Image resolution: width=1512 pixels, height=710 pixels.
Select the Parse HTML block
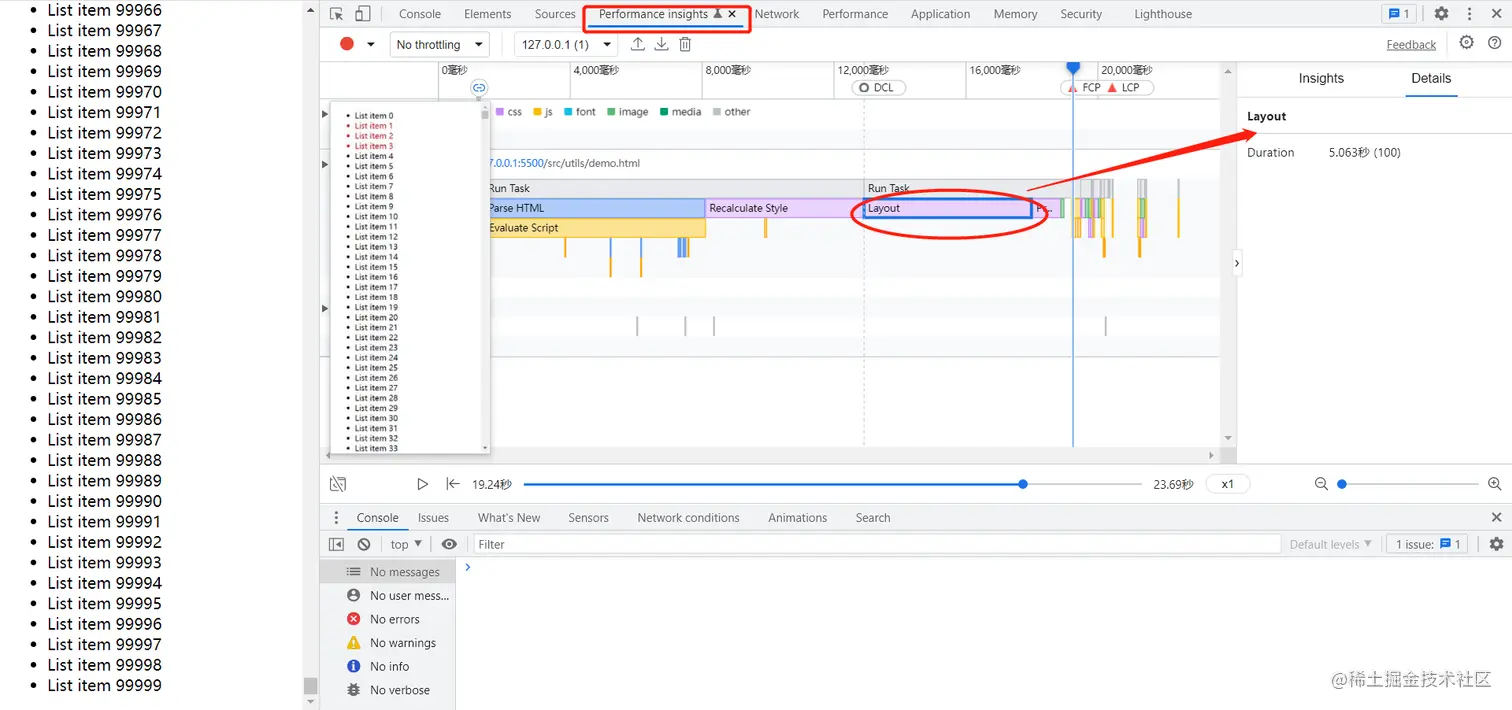(x=595, y=208)
